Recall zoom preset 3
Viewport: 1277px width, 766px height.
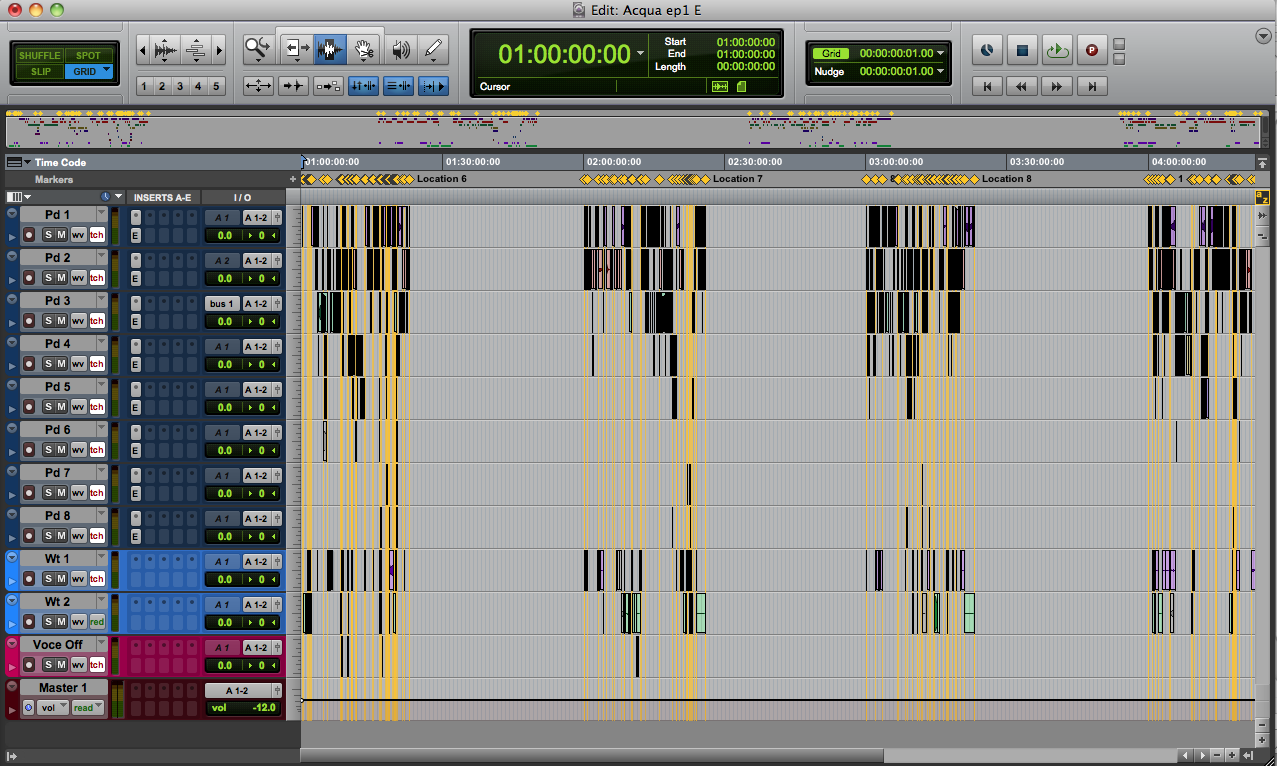(x=180, y=87)
